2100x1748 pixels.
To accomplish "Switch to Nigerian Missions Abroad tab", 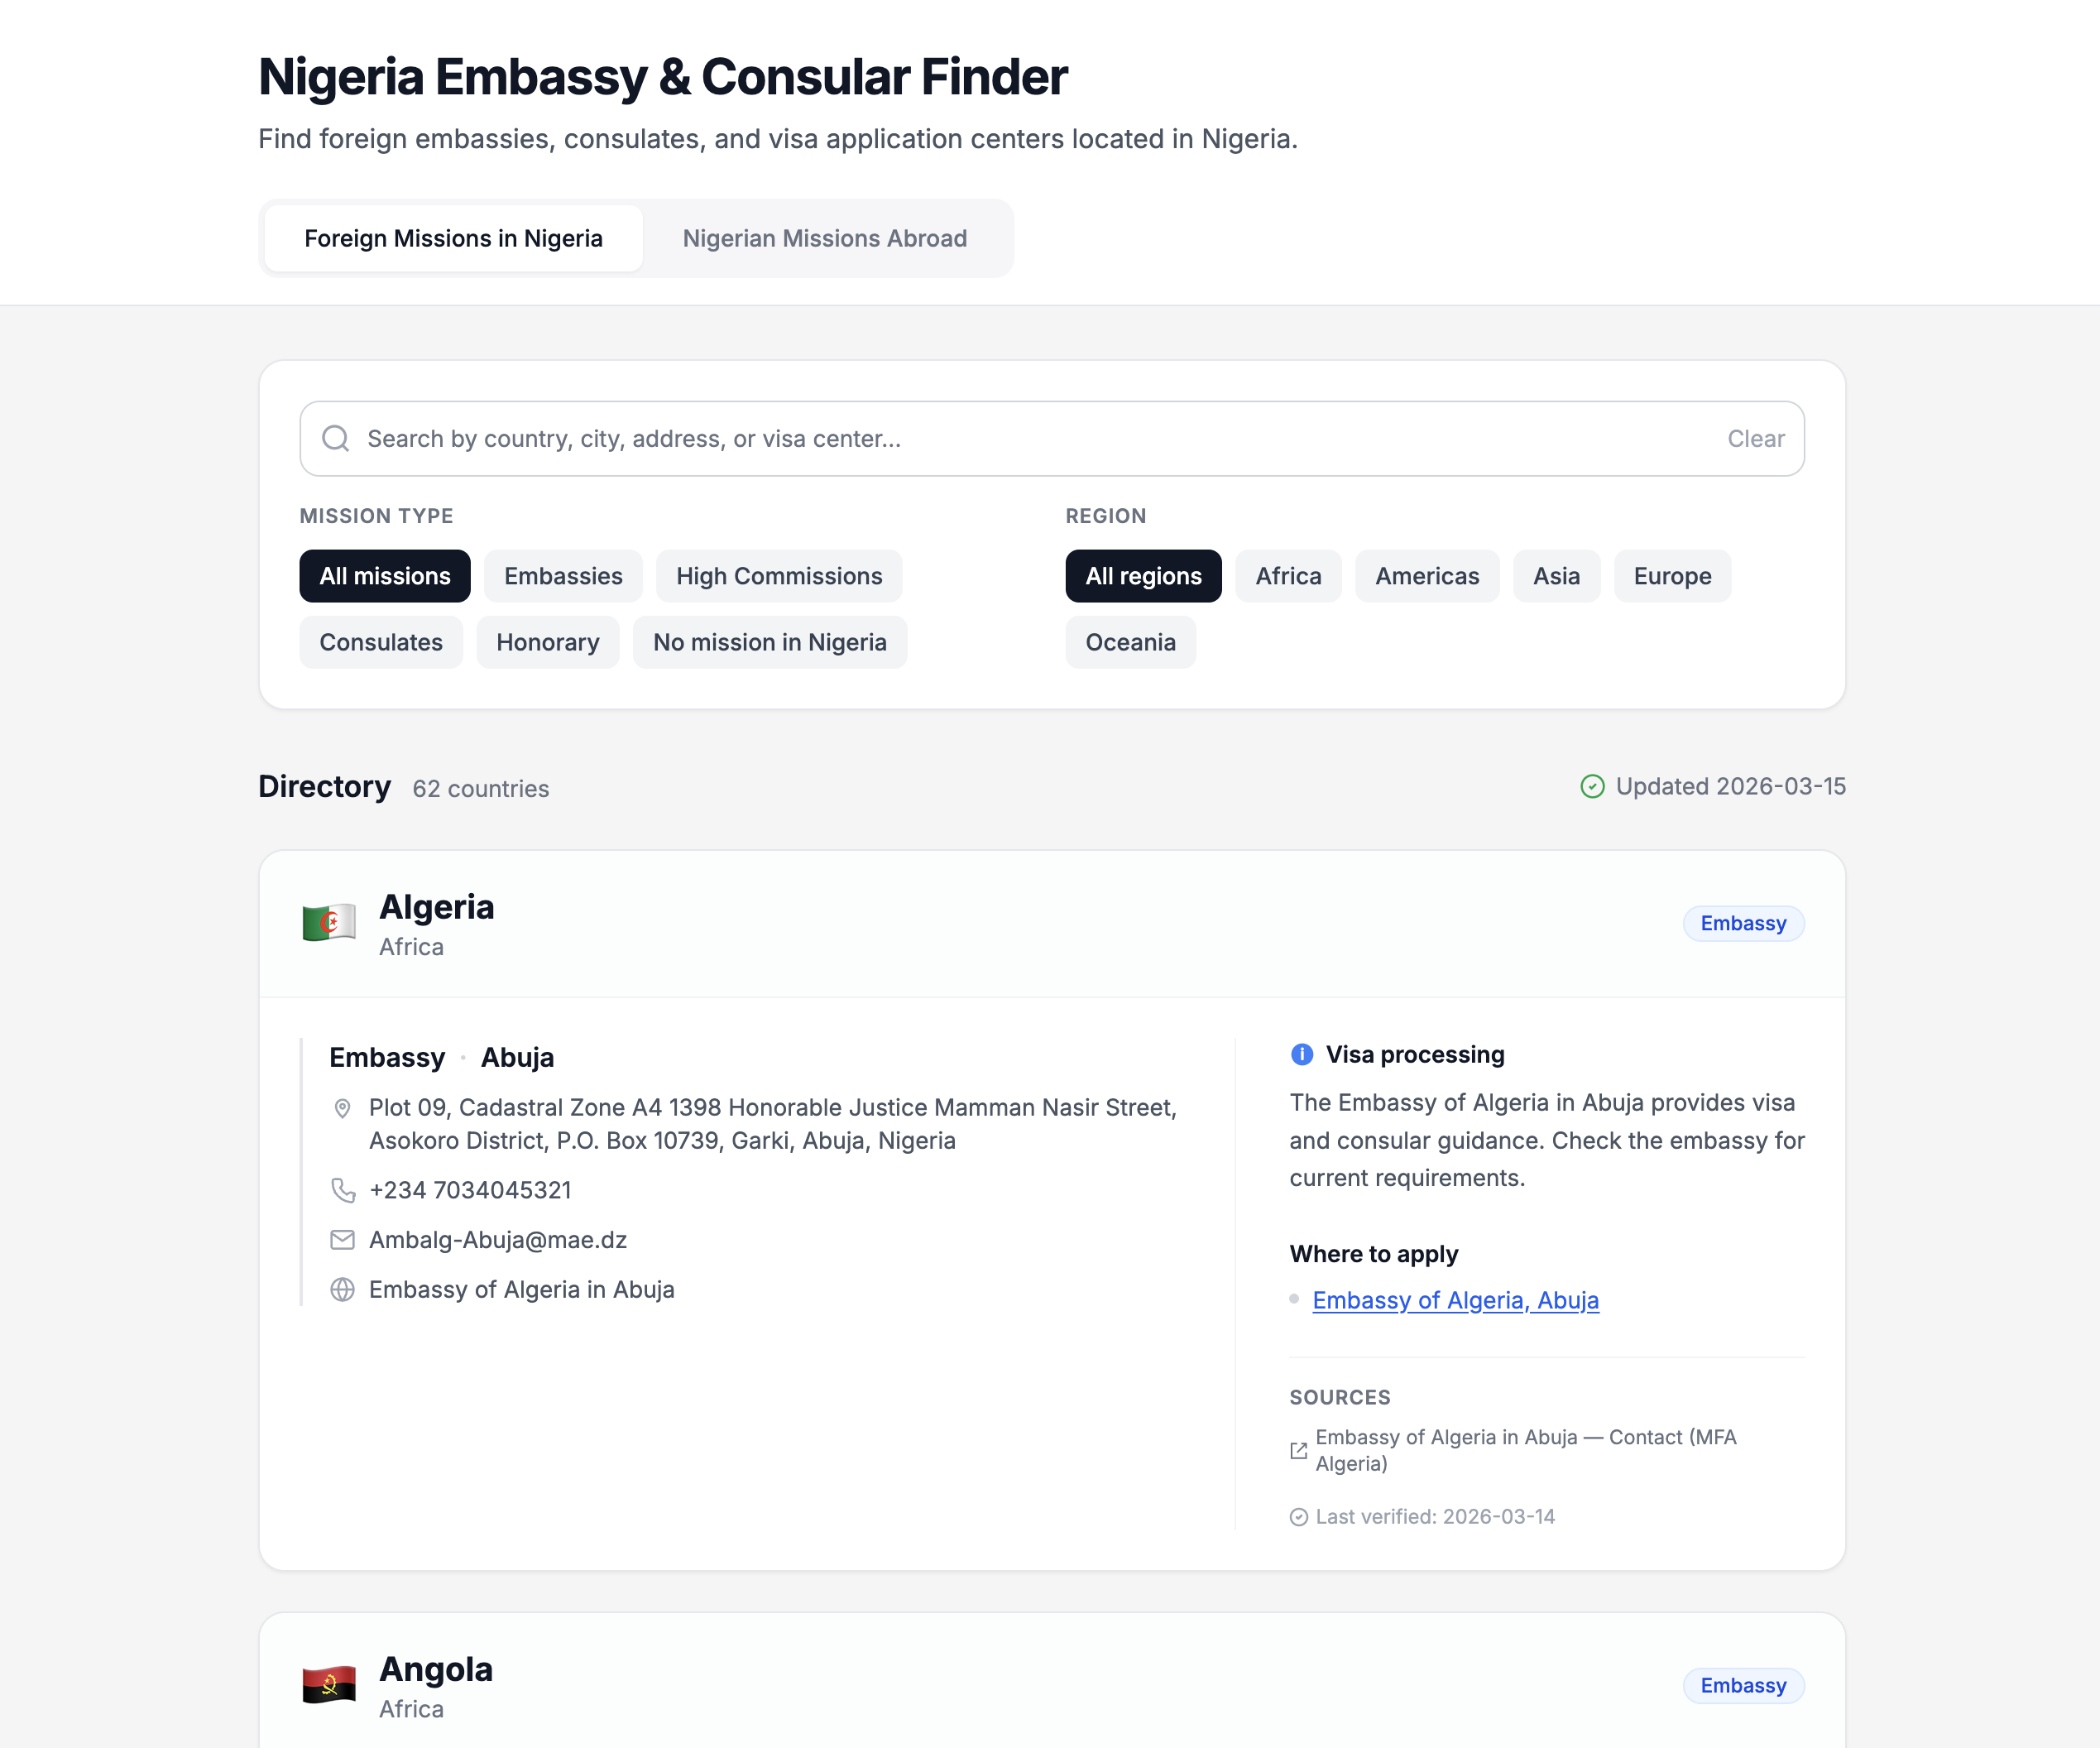I will 825,238.
